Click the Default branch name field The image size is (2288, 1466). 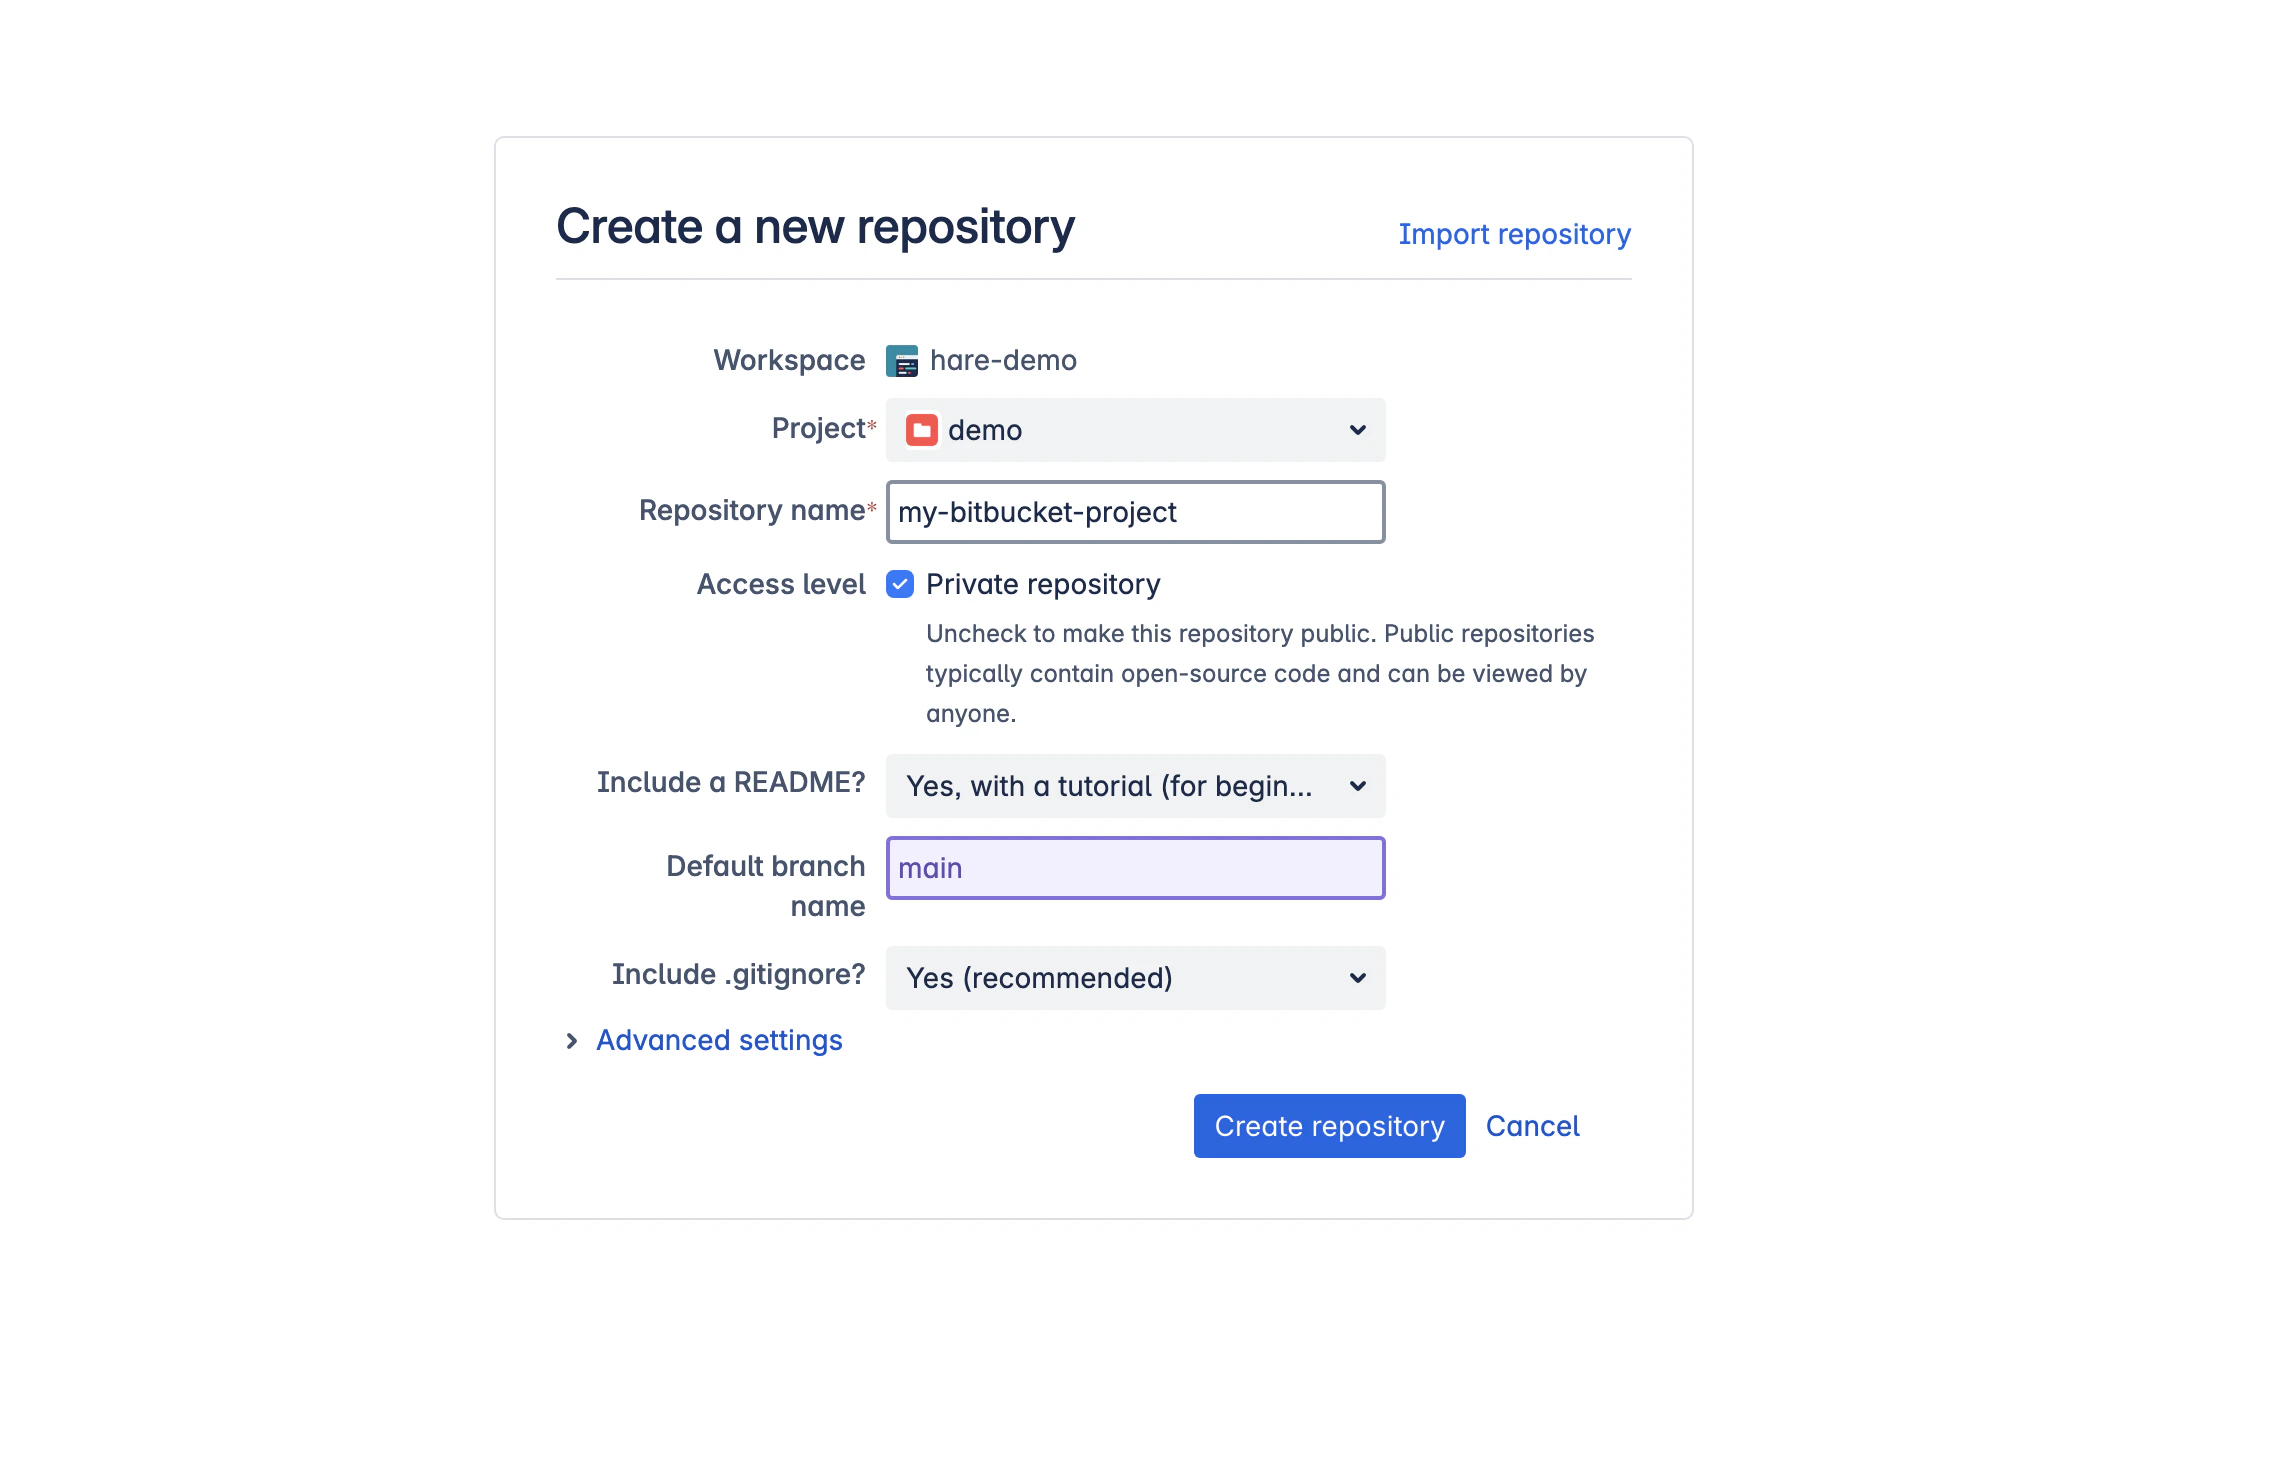pyautogui.click(x=1135, y=867)
